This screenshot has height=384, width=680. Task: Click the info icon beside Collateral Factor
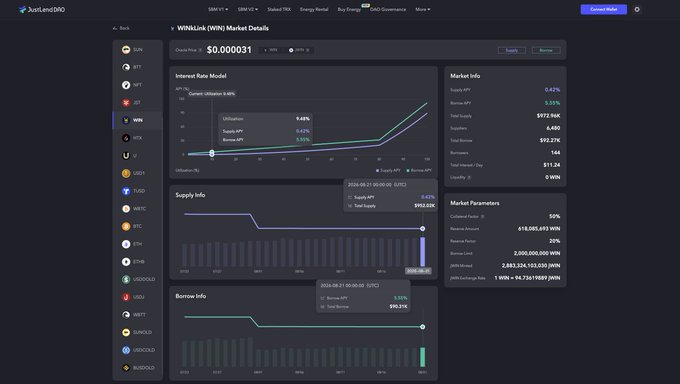click(483, 217)
